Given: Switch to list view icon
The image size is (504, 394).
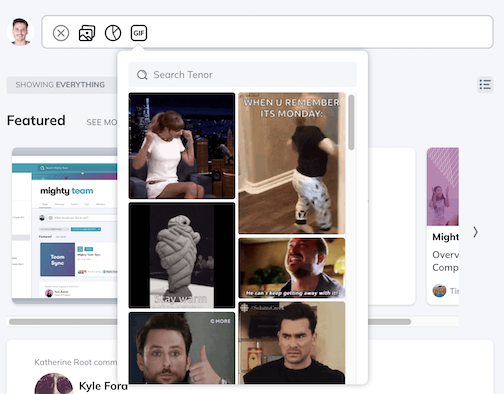Looking at the screenshot, I should pos(485,84).
